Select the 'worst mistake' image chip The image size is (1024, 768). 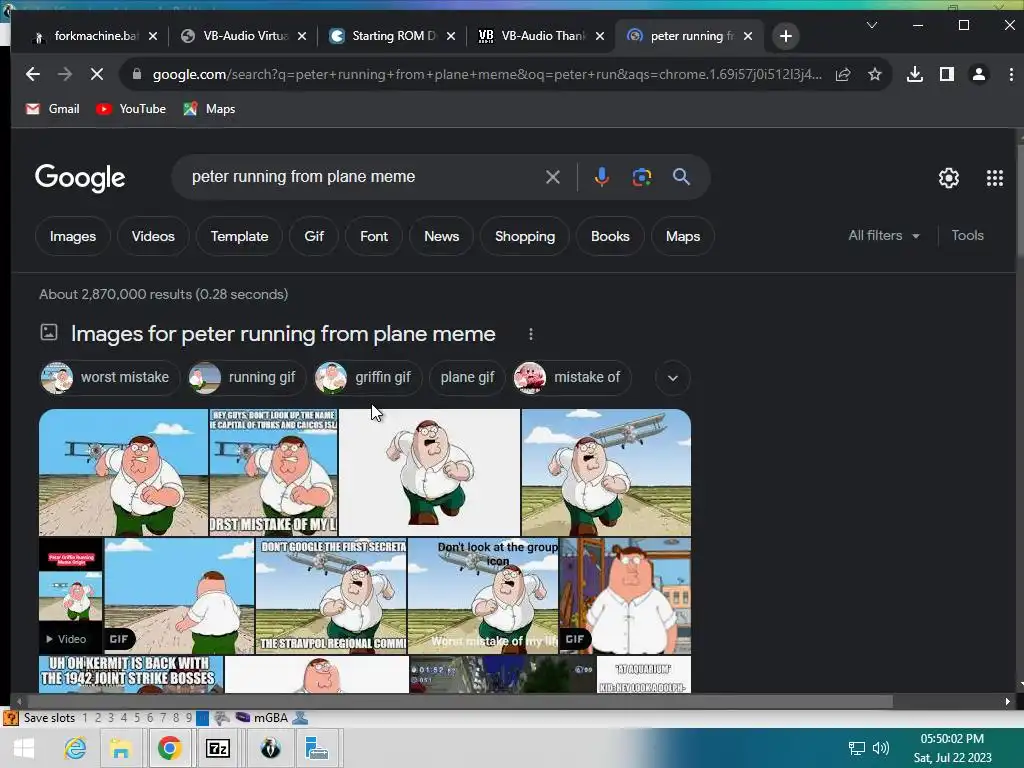[x=109, y=378]
